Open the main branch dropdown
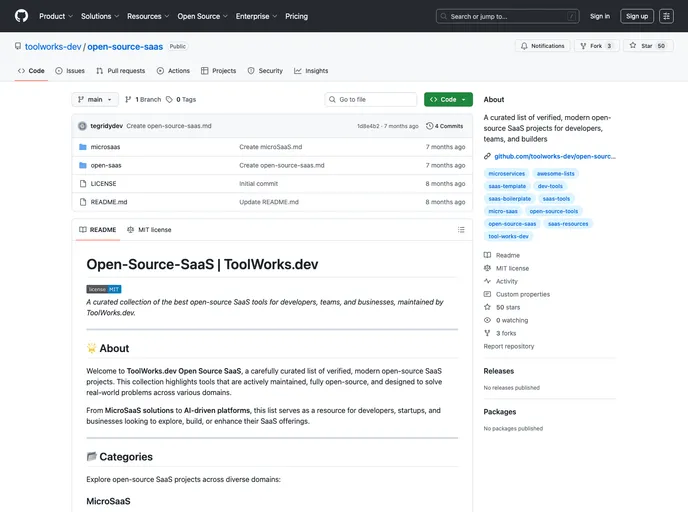Screen dimensions: 688x512 95,100
